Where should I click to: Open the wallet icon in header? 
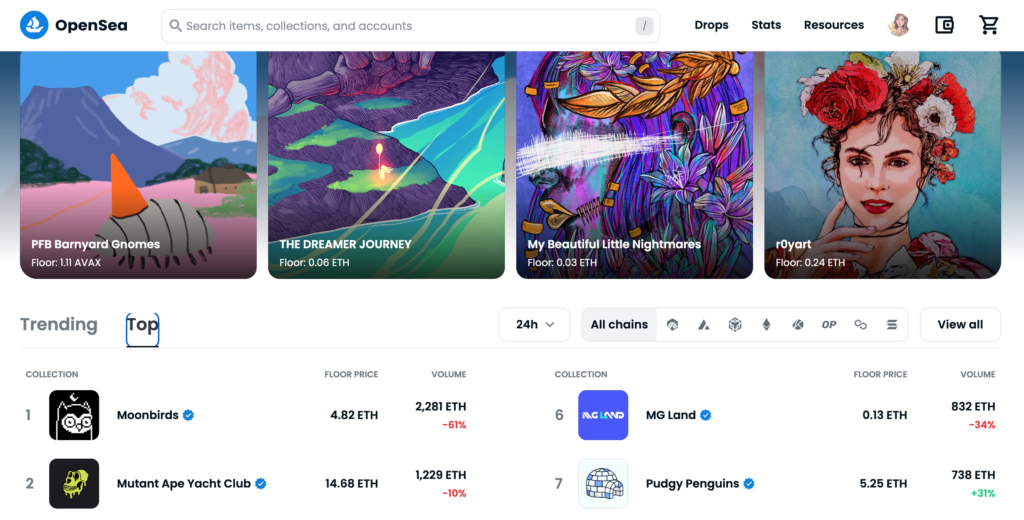[944, 25]
